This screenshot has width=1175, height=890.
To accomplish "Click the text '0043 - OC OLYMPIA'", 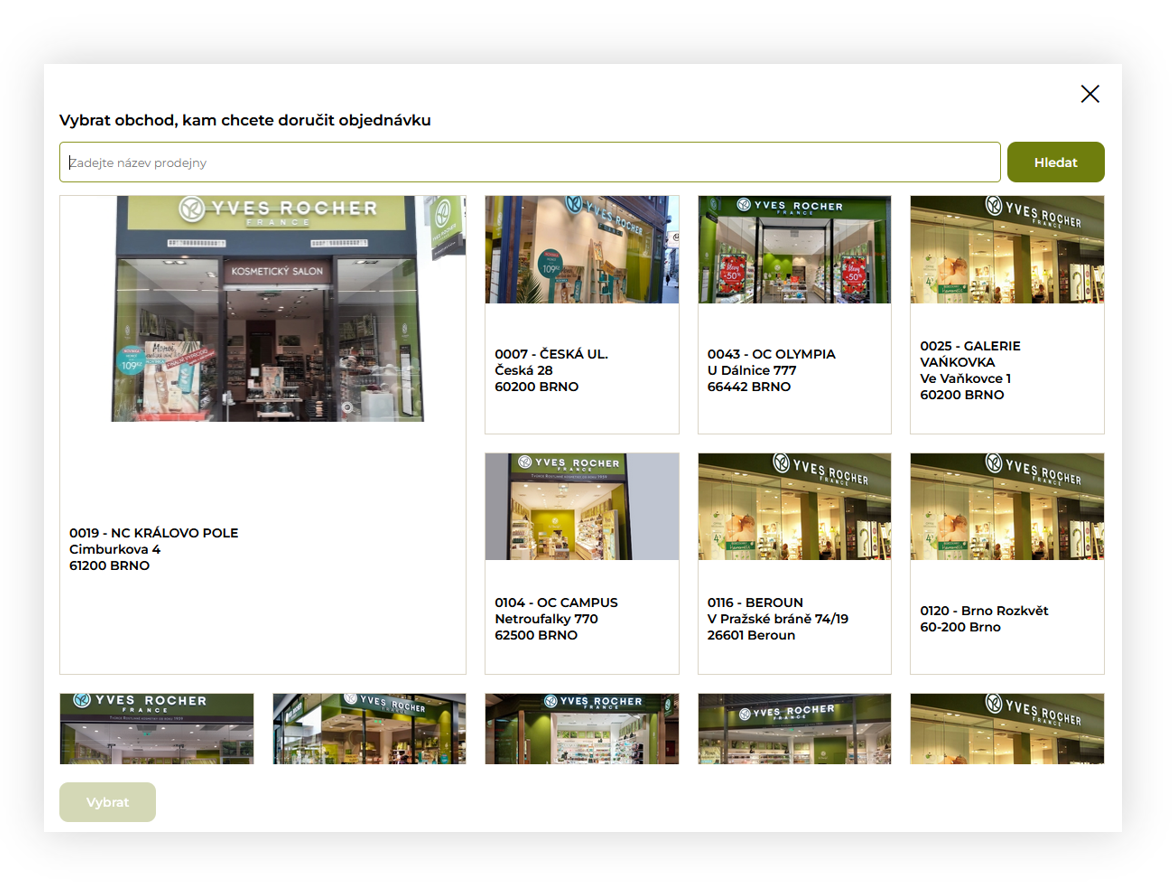I will click(x=771, y=354).
